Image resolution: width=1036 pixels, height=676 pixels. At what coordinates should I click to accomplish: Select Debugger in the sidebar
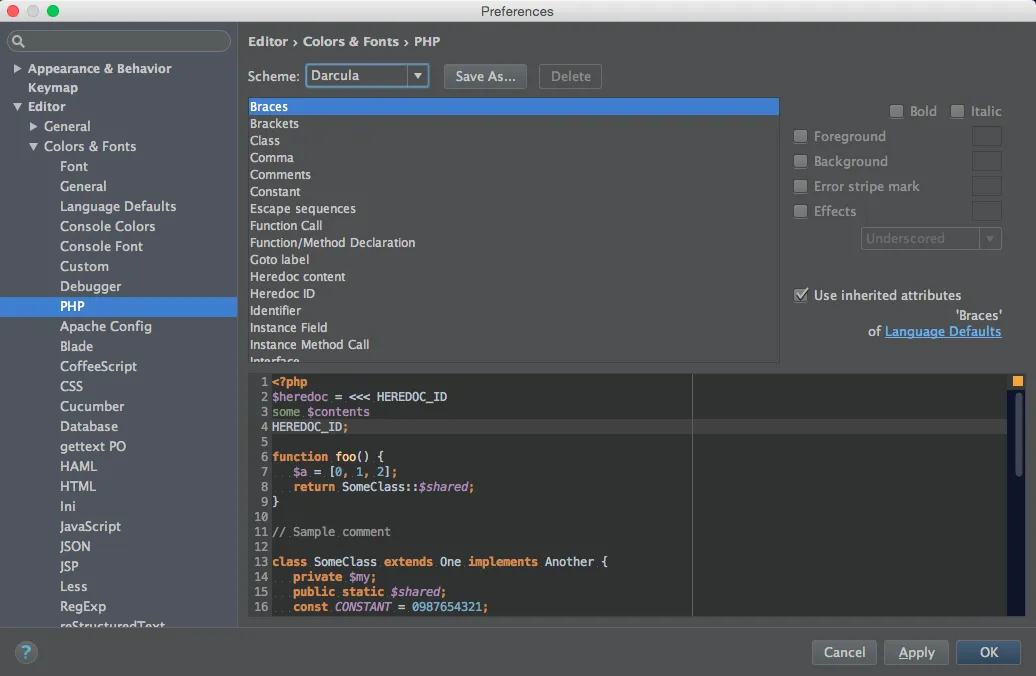pos(90,286)
